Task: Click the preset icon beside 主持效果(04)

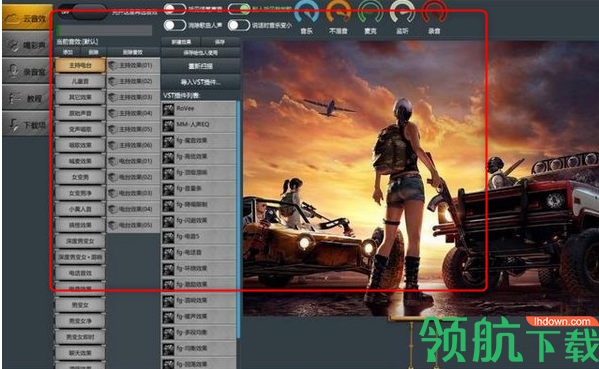Action: (113, 113)
